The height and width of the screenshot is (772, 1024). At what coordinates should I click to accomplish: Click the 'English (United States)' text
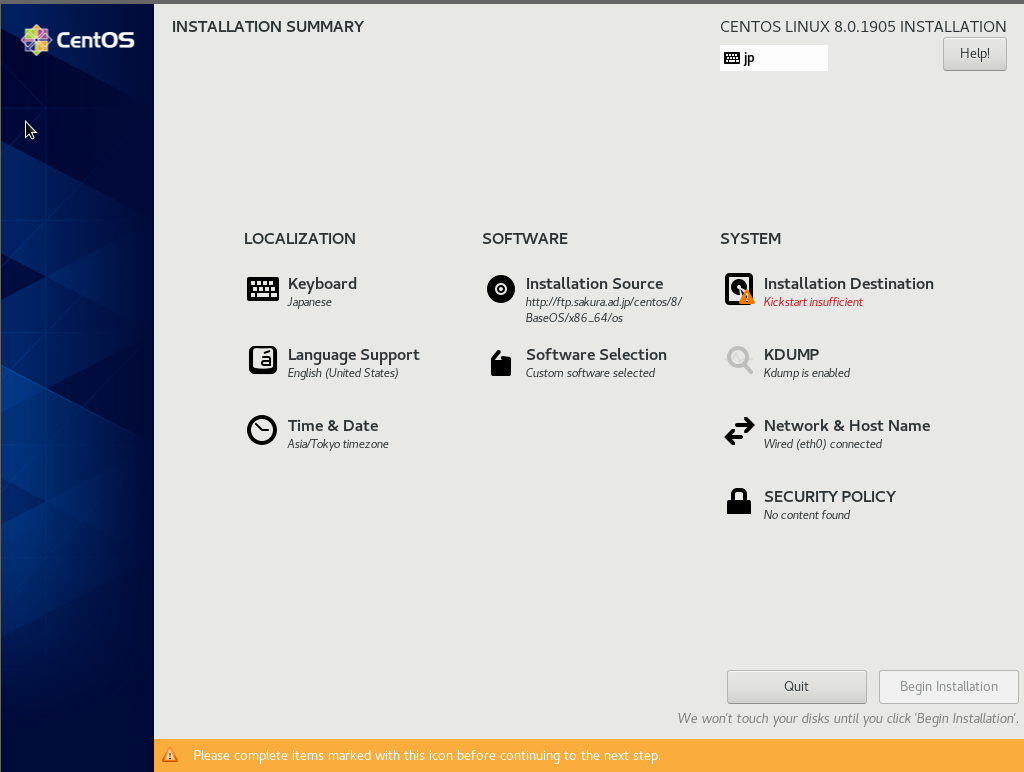(343, 373)
